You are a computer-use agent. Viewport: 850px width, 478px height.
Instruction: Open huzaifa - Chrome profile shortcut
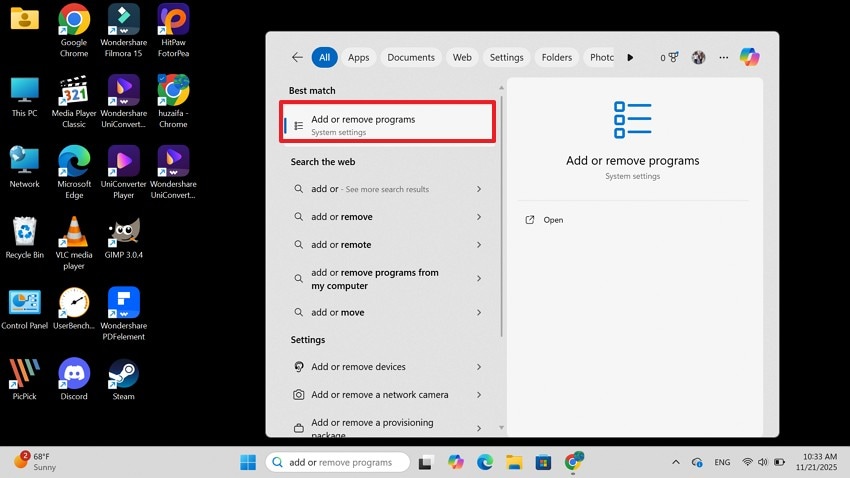coord(173,101)
